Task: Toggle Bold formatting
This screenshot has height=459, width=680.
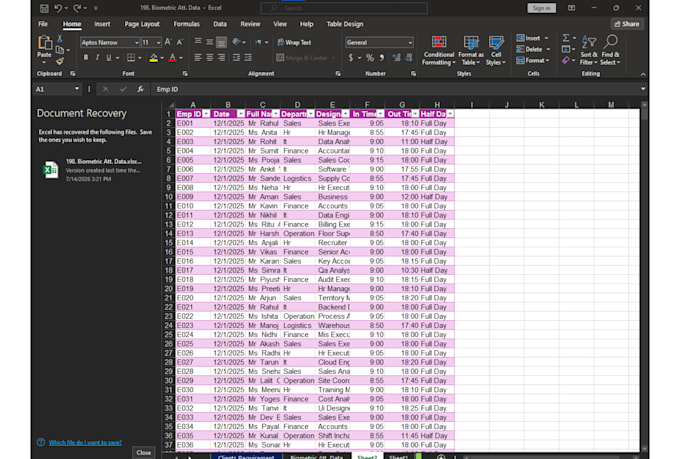Action: (86, 57)
